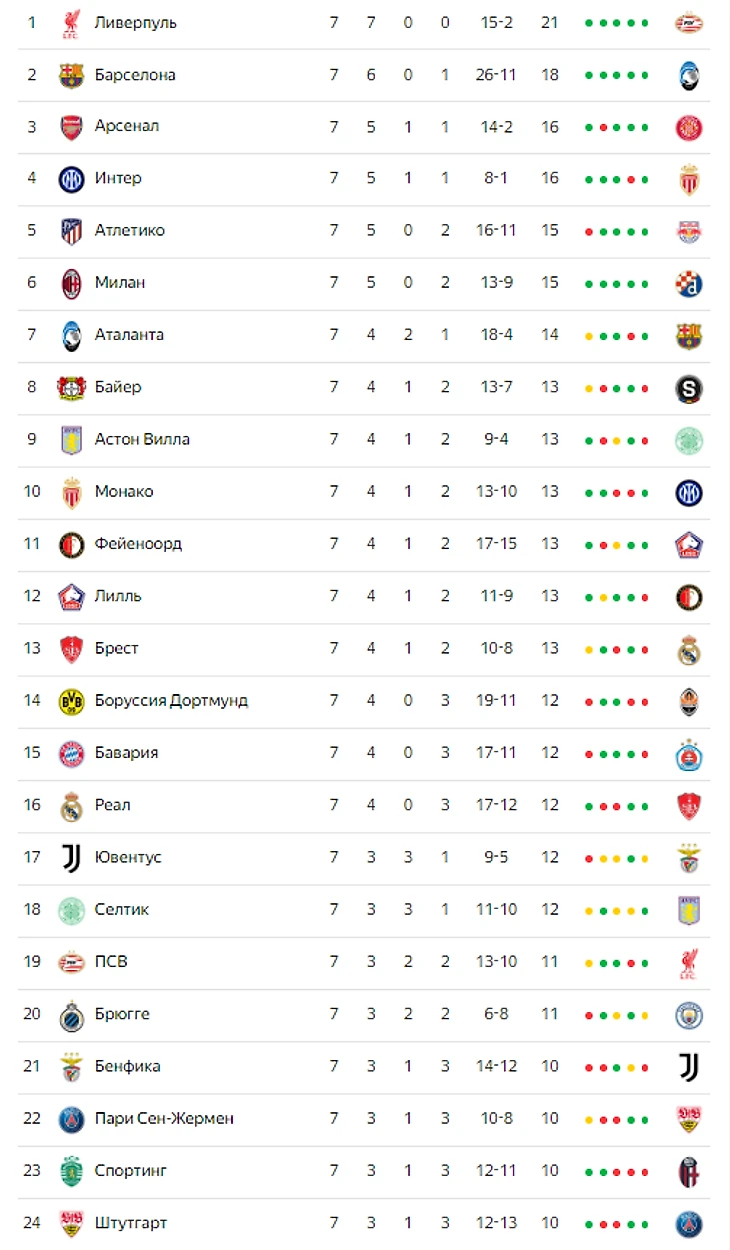
Task: Go to the Фейеноорд team page
Action: coord(138,544)
